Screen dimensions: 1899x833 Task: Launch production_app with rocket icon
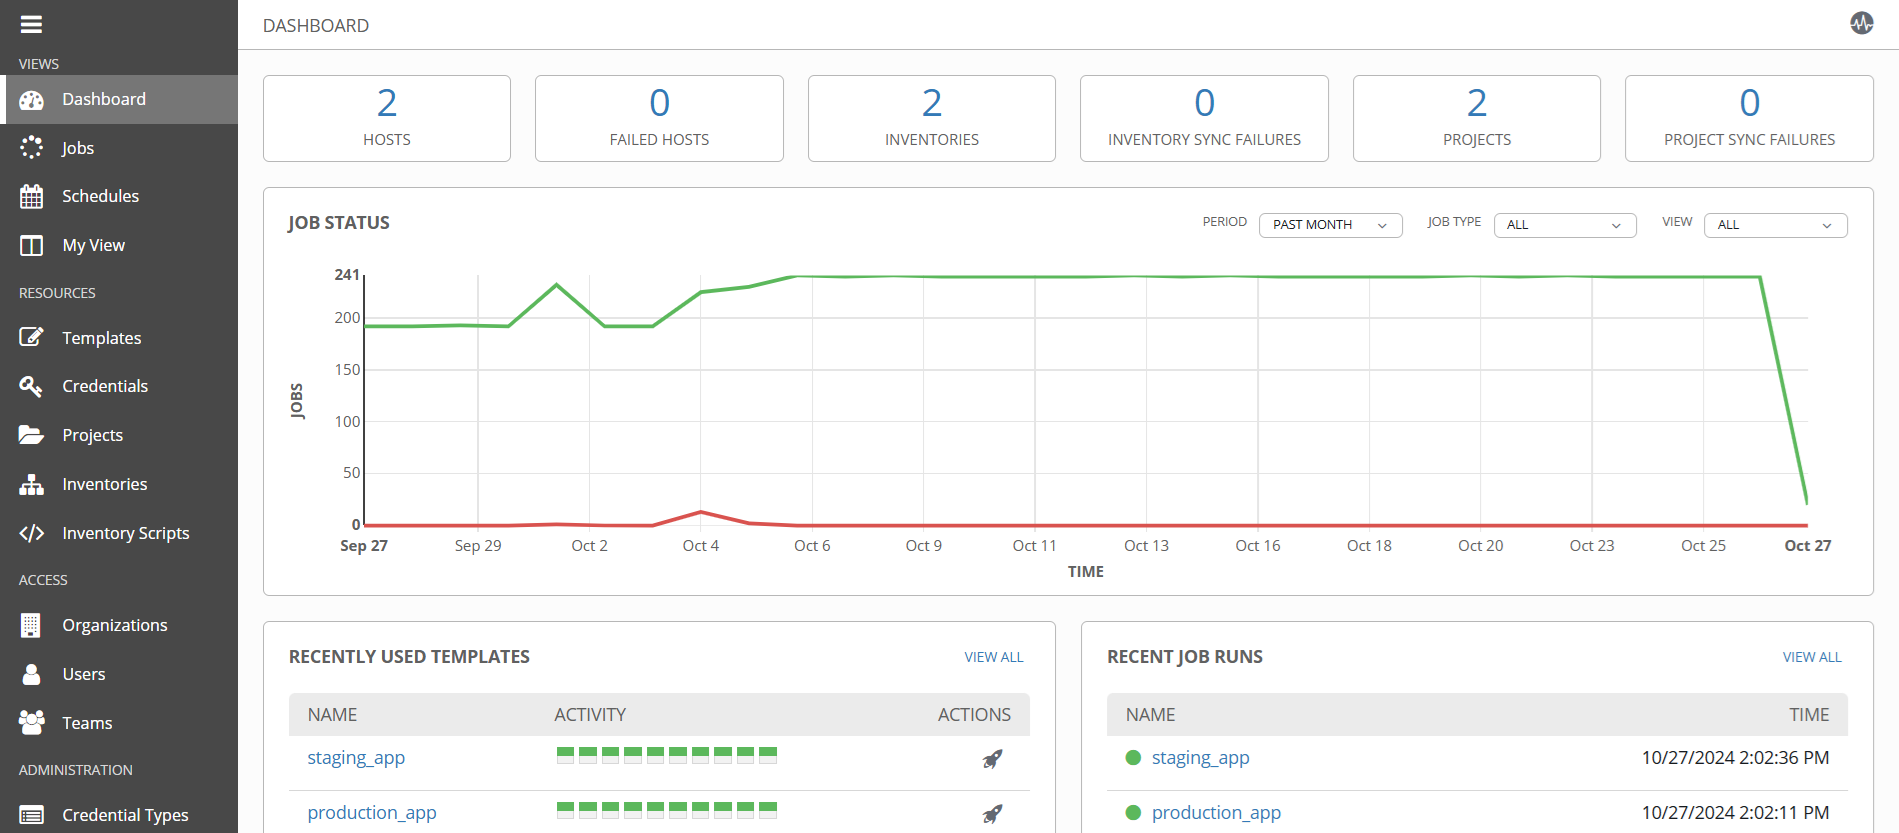tap(992, 814)
